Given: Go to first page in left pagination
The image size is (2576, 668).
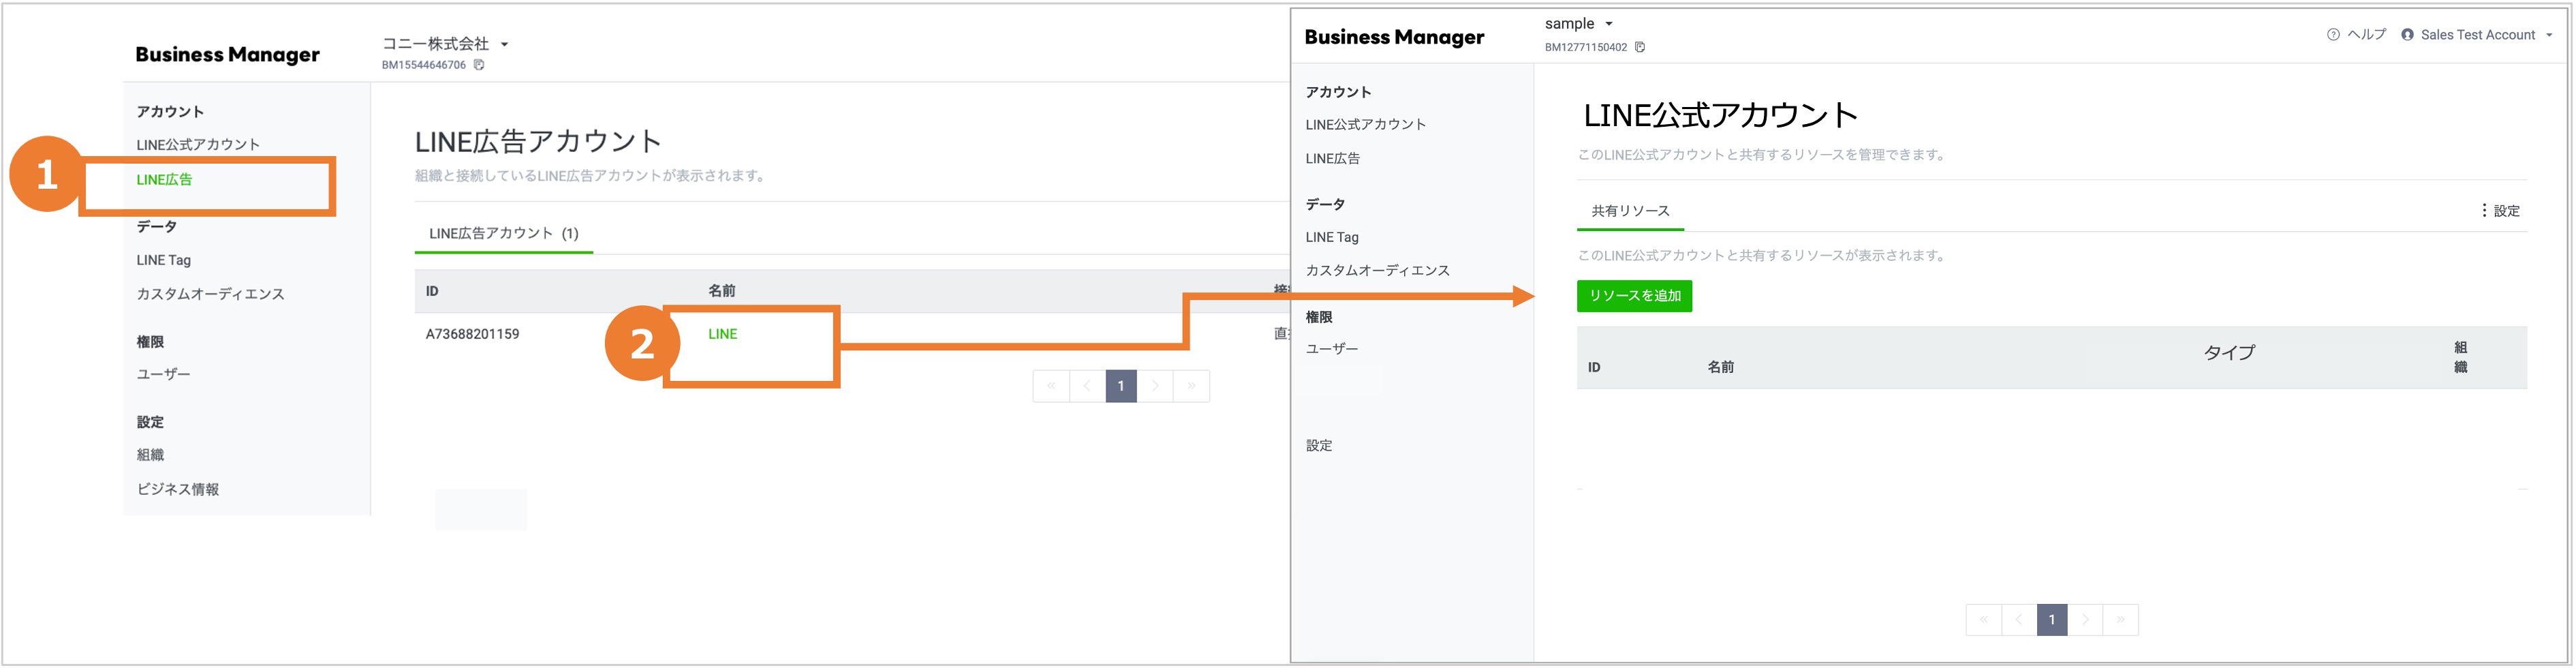Looking at the screenshot, I should point(1051,386).
